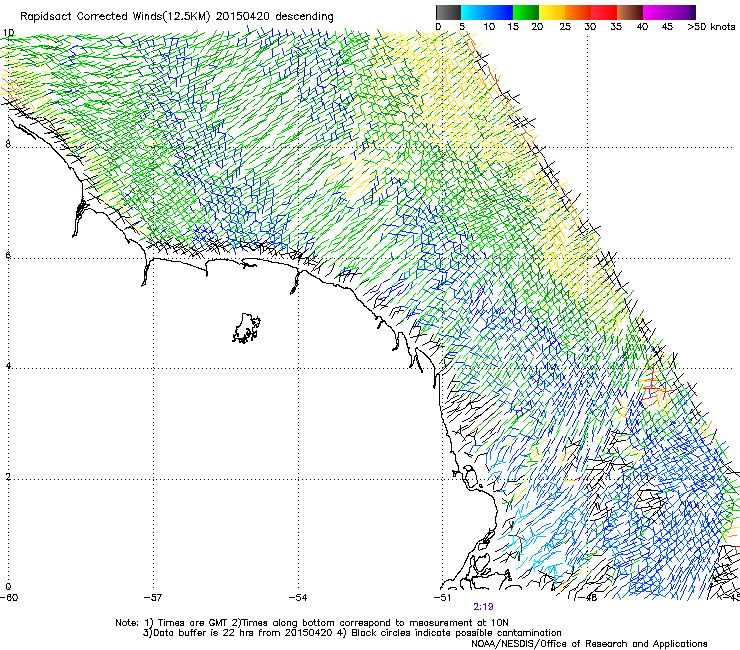
Task: Click the orange 25-30 knots color swatch
Action: [578, 12]
